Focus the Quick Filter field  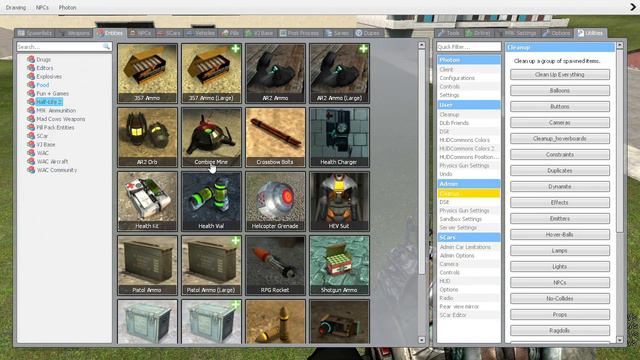tap(469, 47)
